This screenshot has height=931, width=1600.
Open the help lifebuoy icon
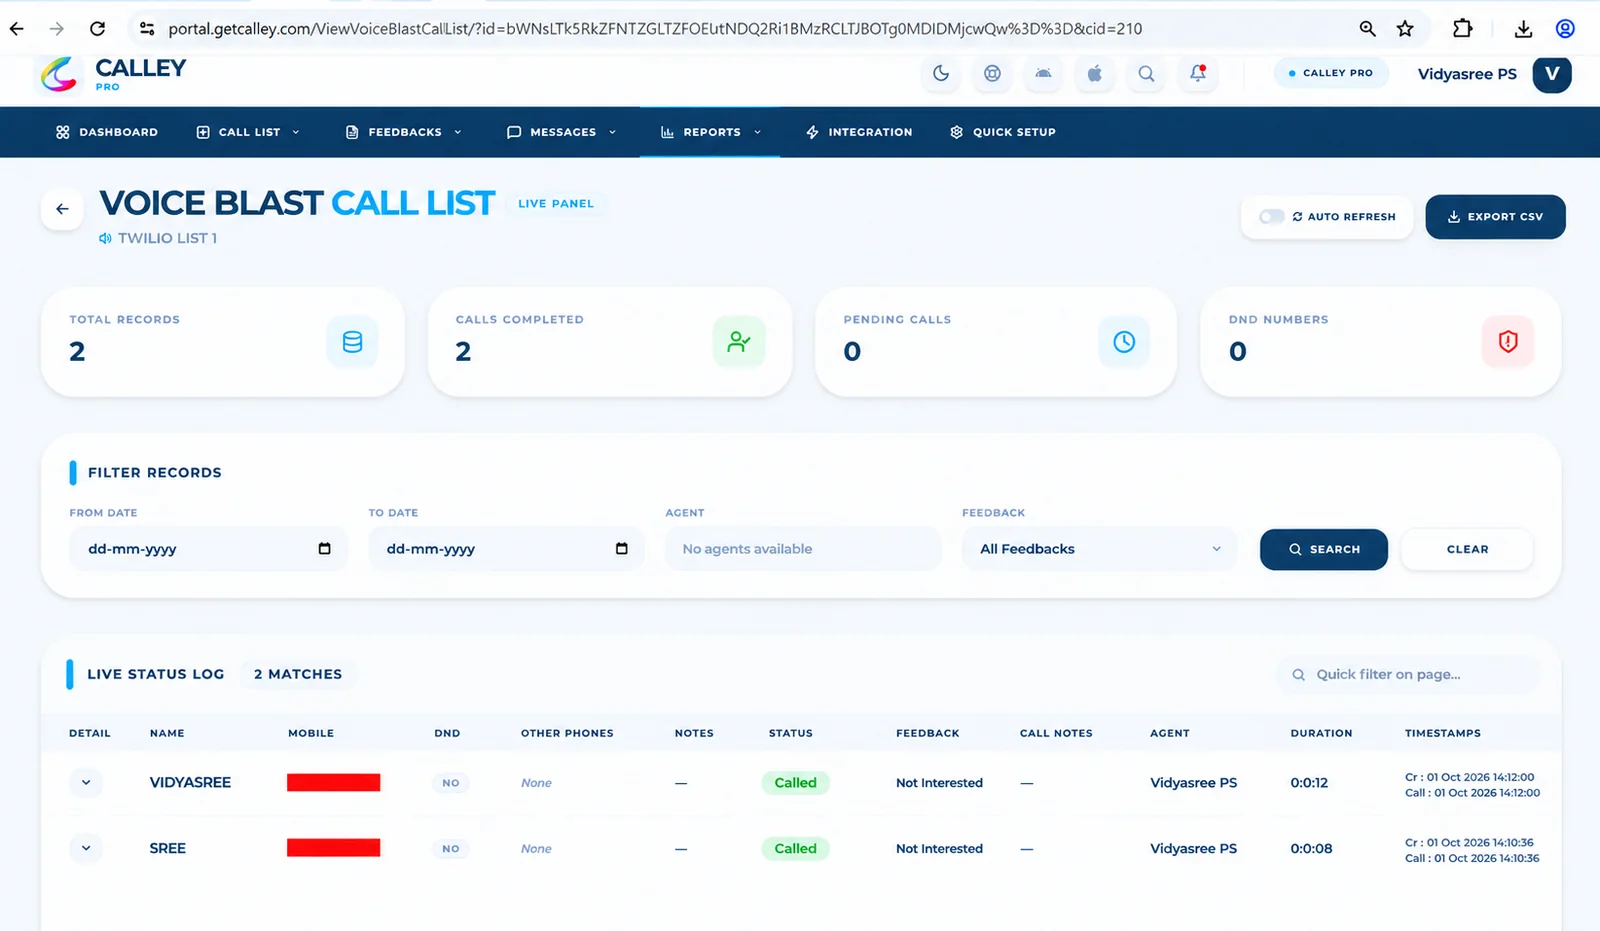(x=992, y=73)
